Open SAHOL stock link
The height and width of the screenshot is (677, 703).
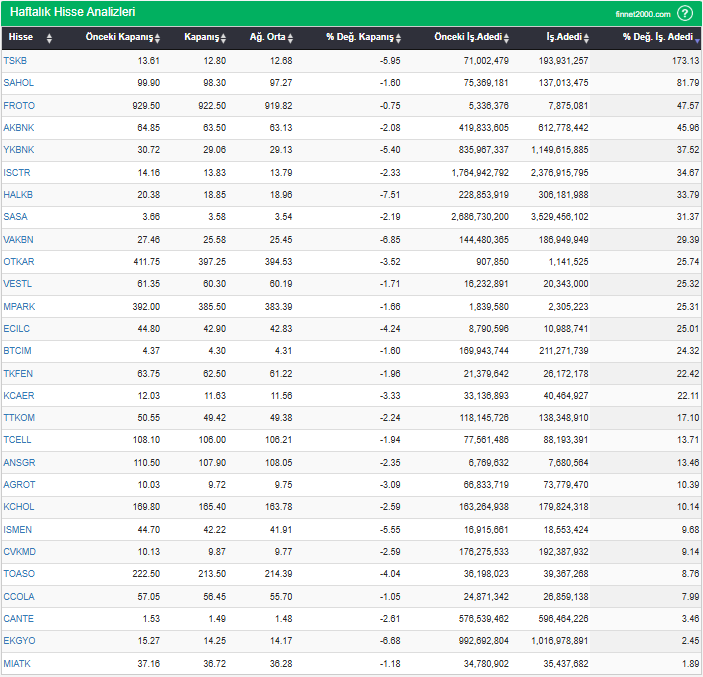pos(18,82)
